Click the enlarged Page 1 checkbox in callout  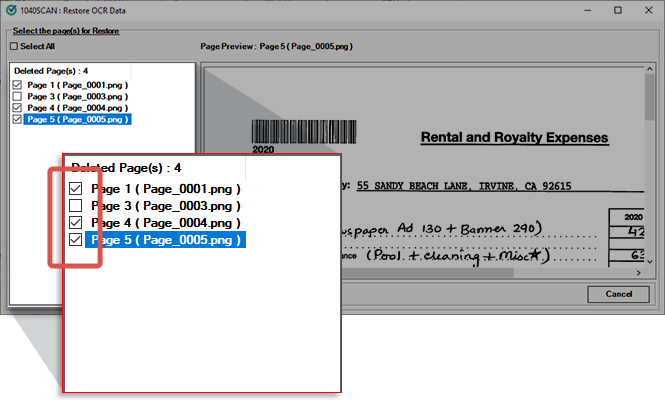coord(76,188)
